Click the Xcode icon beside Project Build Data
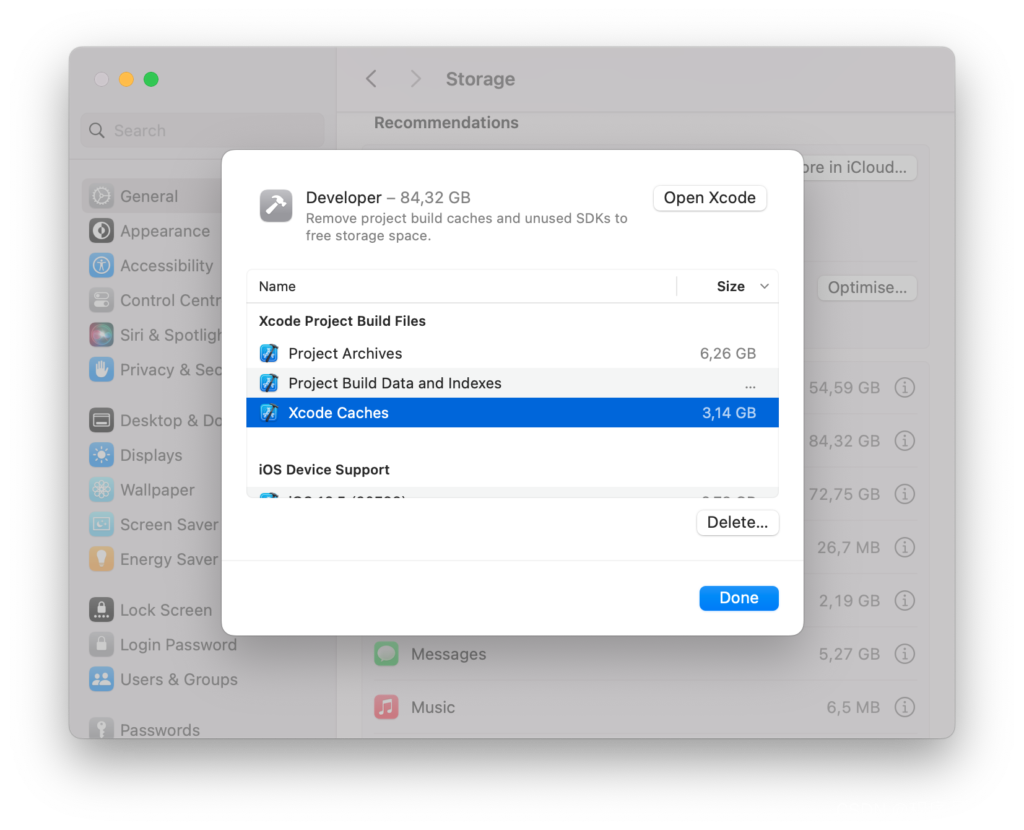 click(x=269, y=383)
